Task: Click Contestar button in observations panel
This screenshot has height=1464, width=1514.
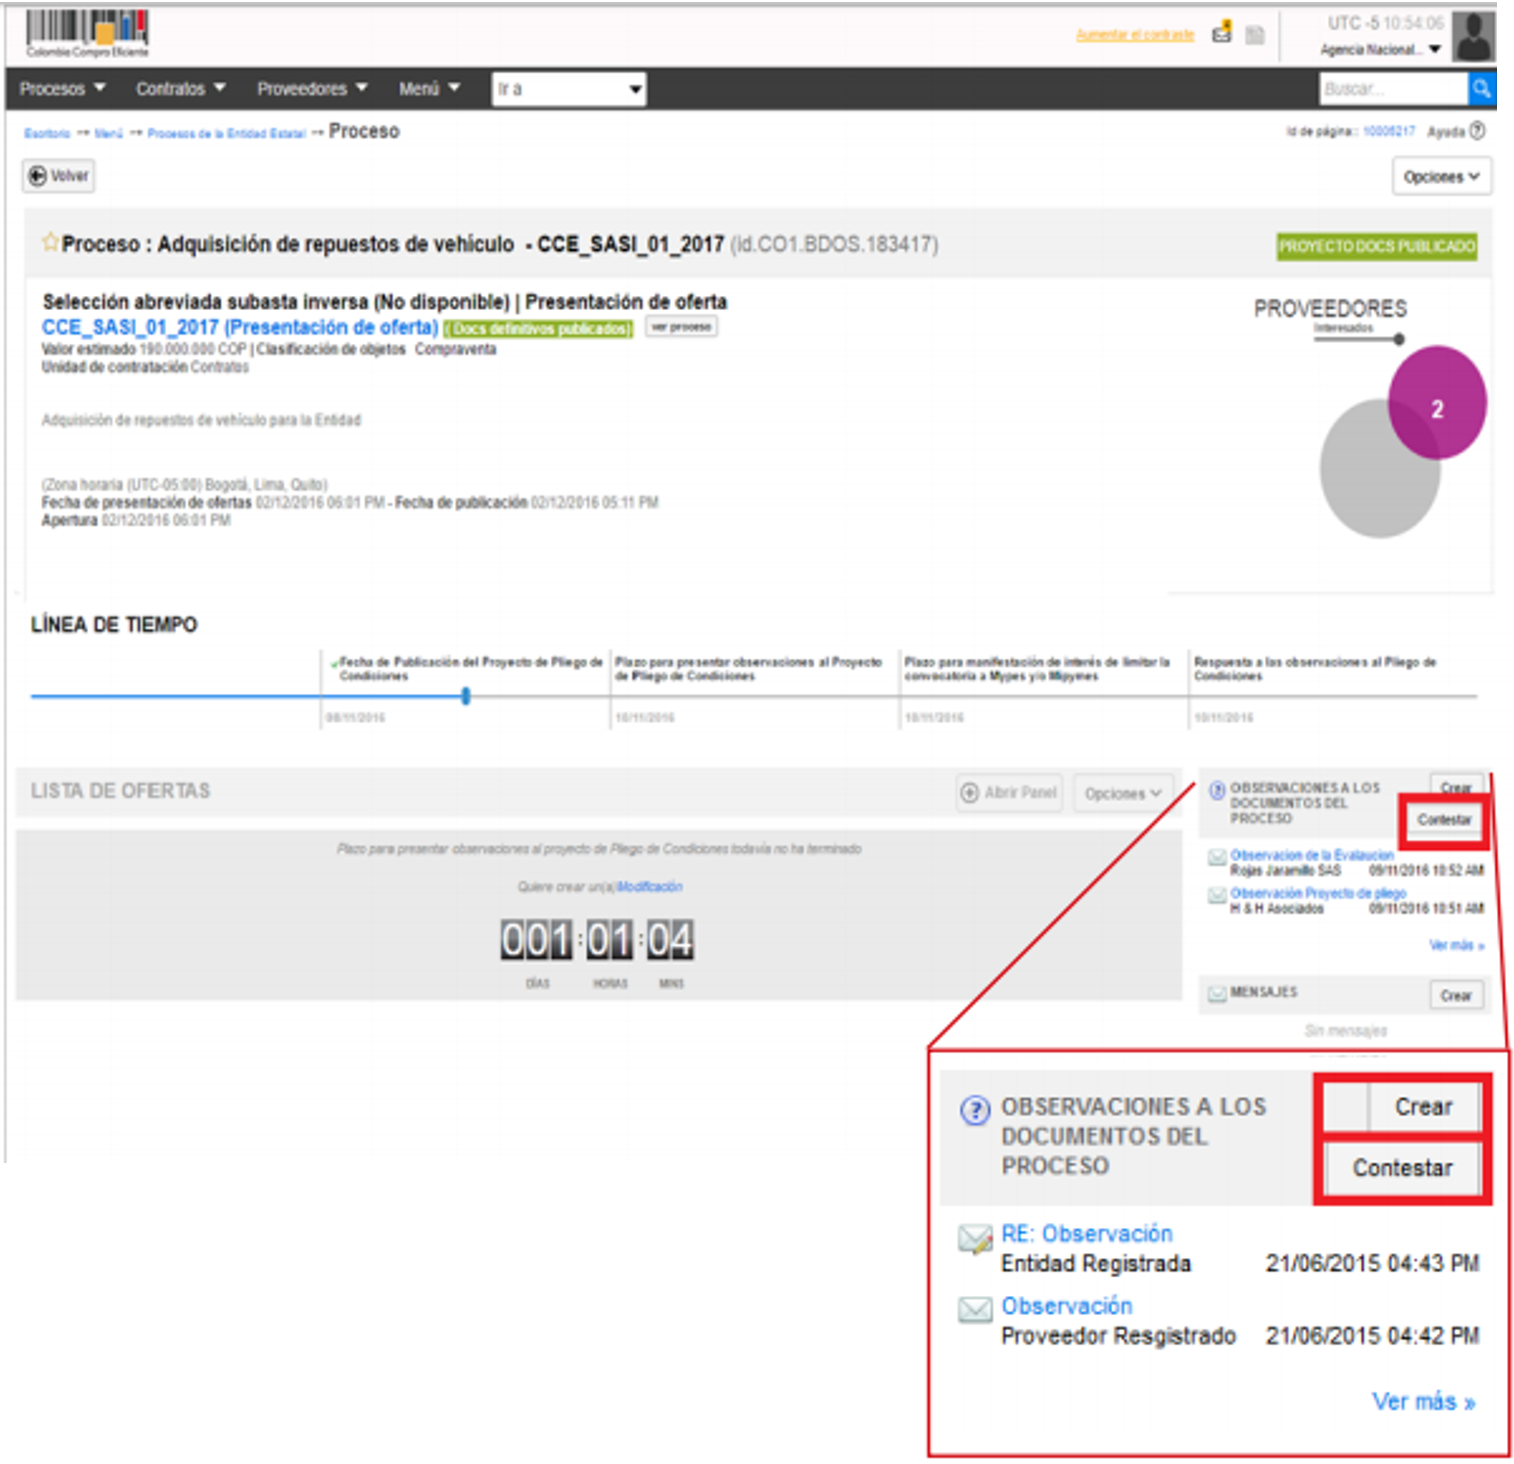Action: click(1443, 820)
